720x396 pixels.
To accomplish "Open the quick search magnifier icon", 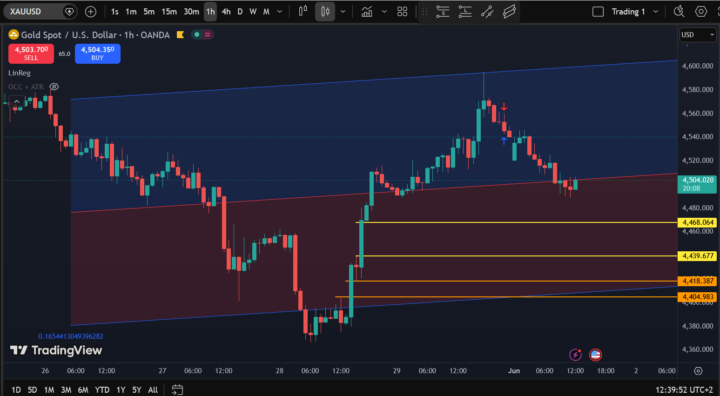I will pos(679,12).
